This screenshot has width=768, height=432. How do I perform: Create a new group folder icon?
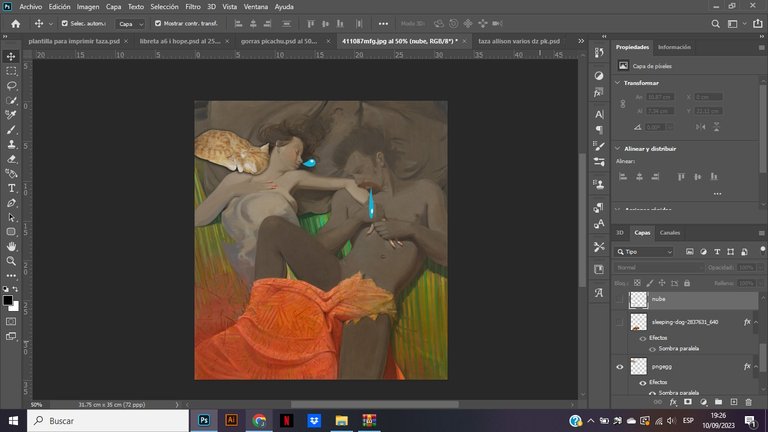(719, 402)
